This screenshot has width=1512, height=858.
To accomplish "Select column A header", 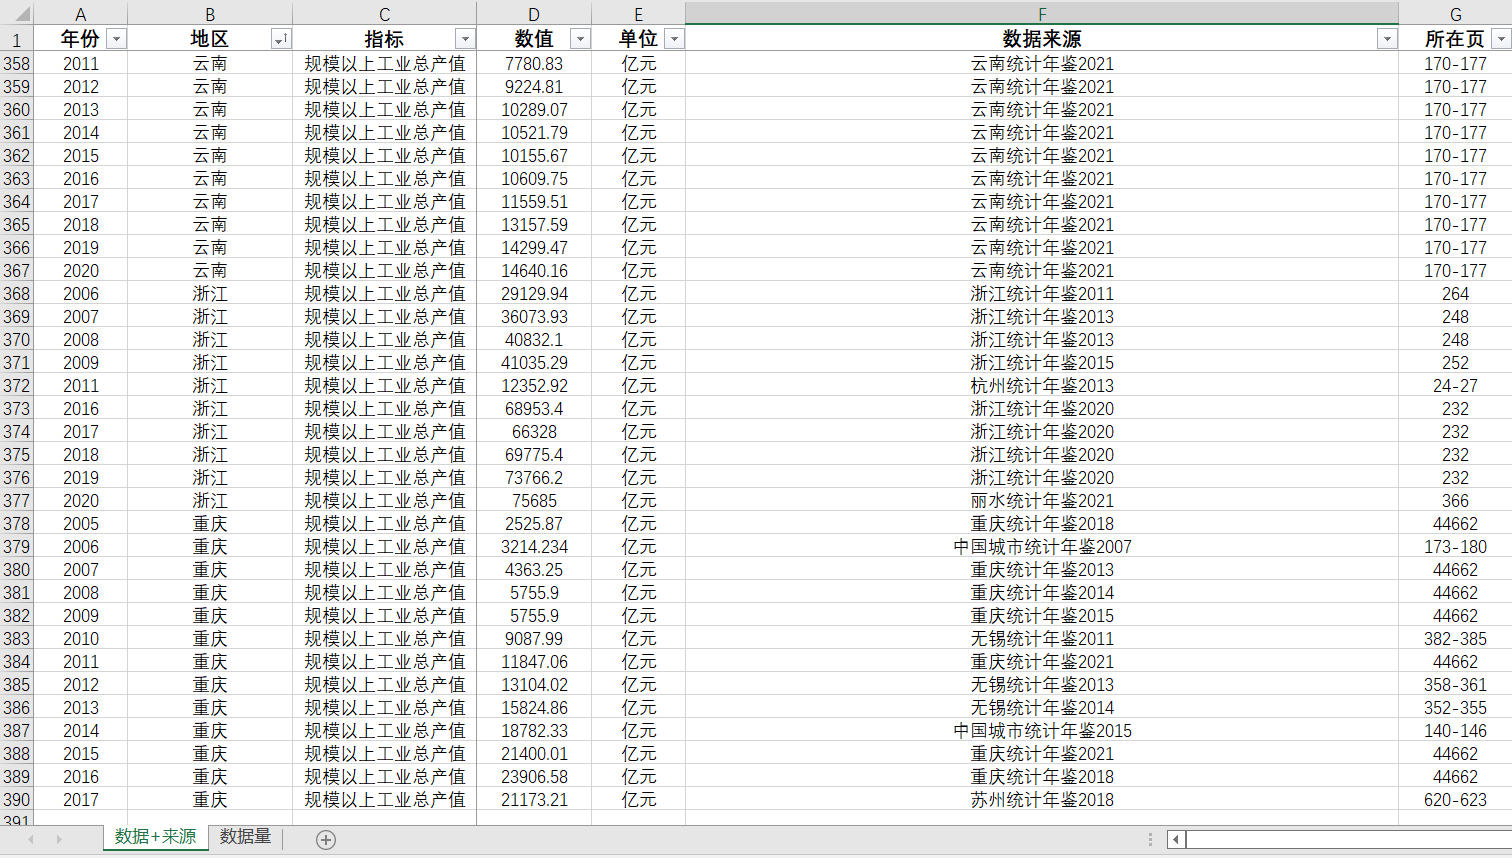I will pyautogui.click(x=81, y=14).
